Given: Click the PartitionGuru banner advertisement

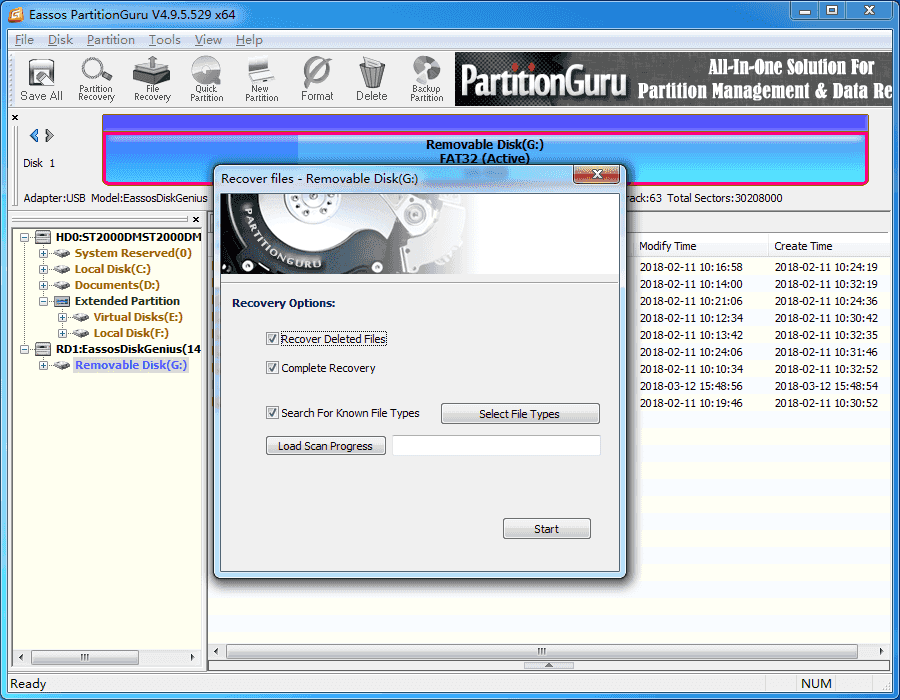Looking at the screenshot, I should (x=673, y=79).
